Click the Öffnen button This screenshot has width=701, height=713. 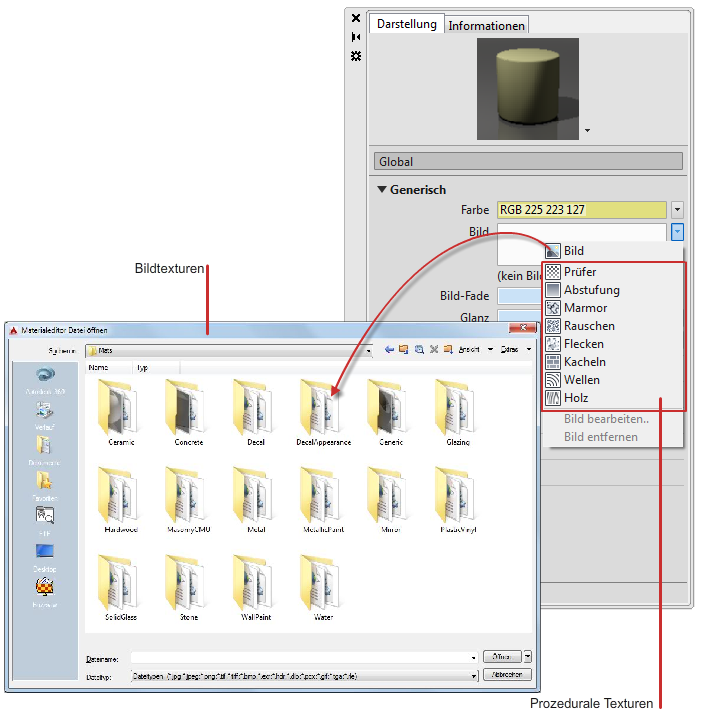point(502,656)
